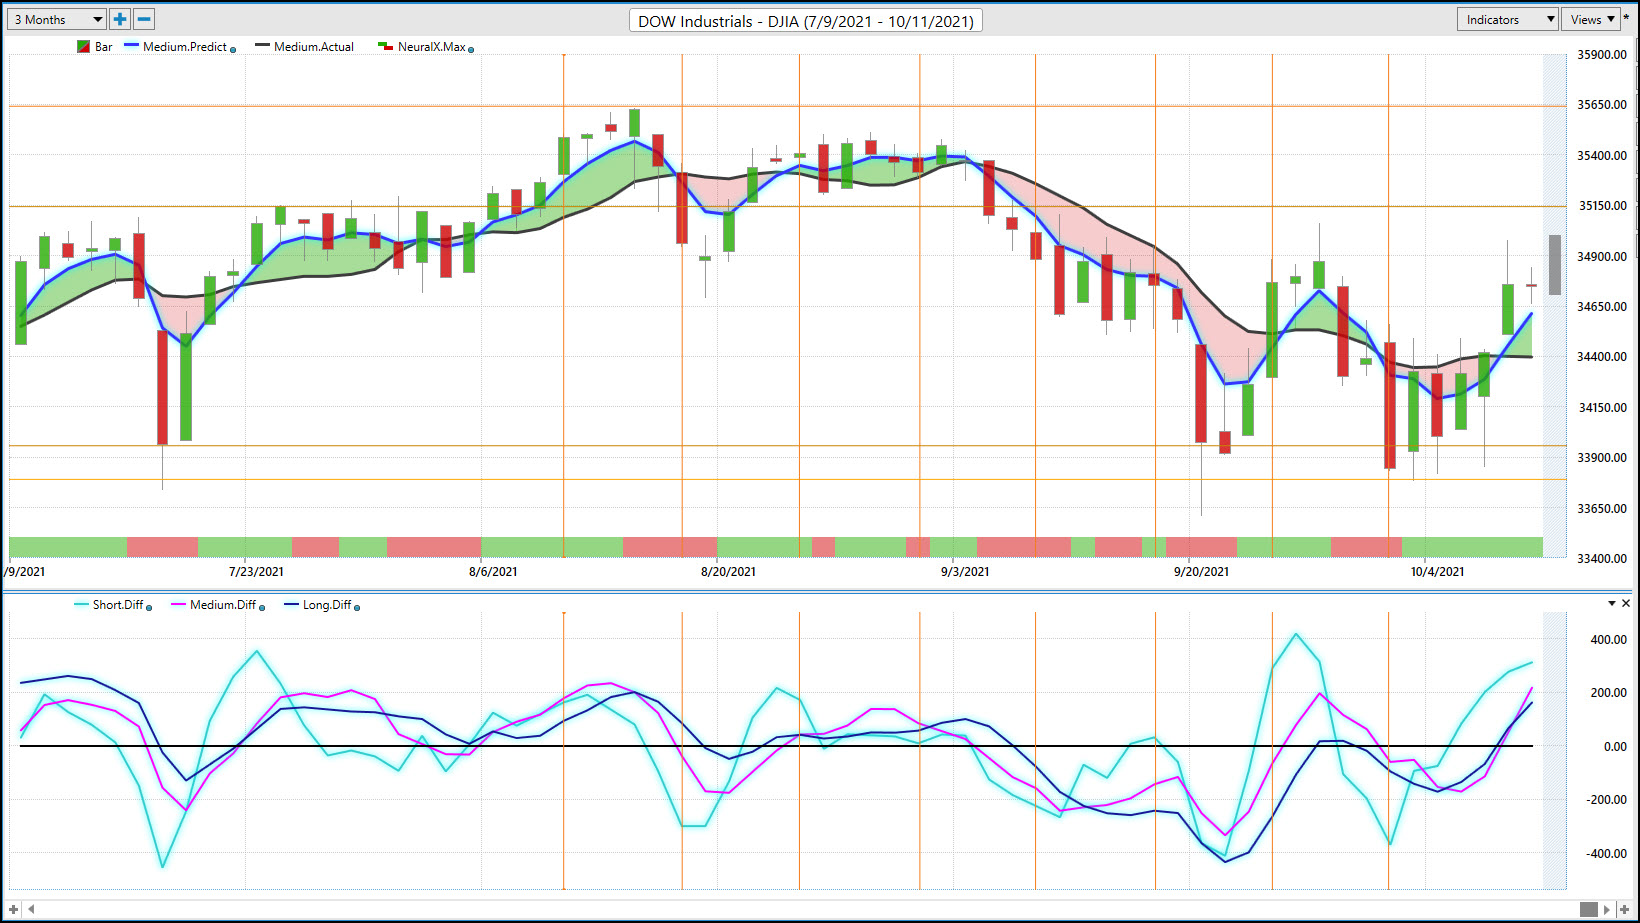This screenshot has width=1640, height=923.
Task: Click the info dot next to Long.Diff
Action: [x=357, y=607]
